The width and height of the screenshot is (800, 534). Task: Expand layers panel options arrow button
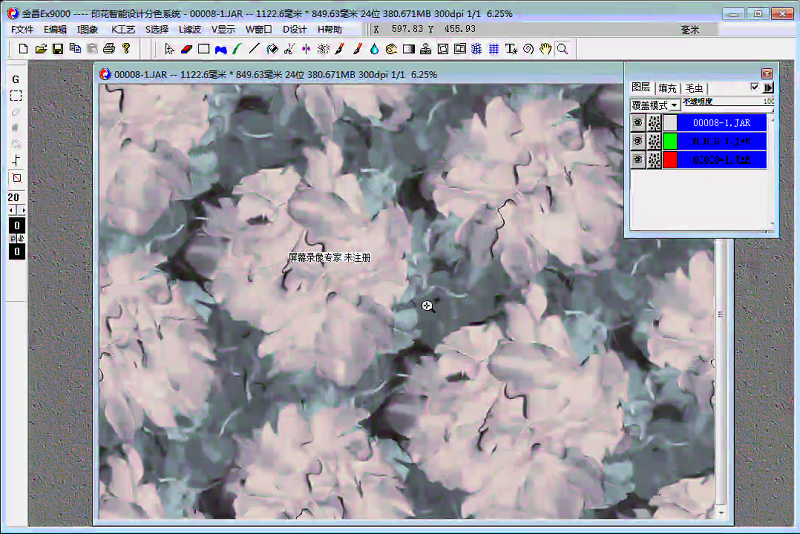click(x=768, y=88)
